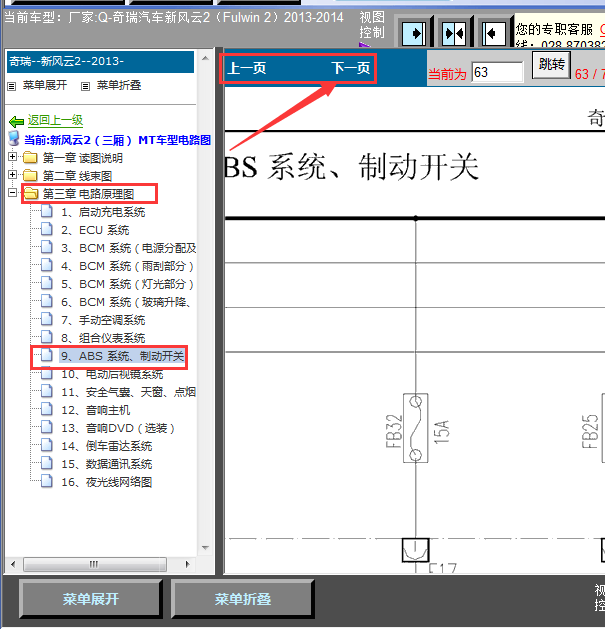This screenshot has height=629, width=605.
Task: Click page icon beside 16、夜光线网络图
Action: pos(47,481)
